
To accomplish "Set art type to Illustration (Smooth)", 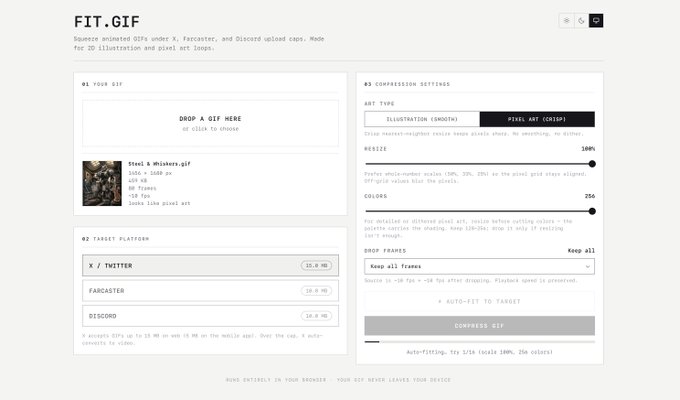I will coord(422,119).
